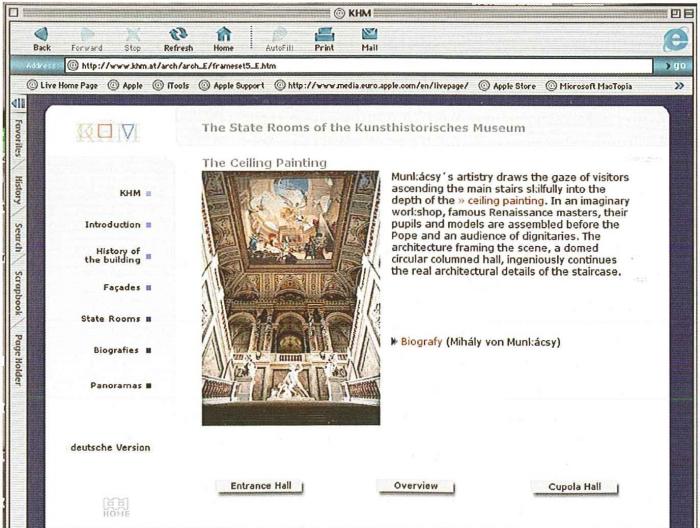
Task: Open the Biografy link for Munkácsy
Action: tap(421, 342)
